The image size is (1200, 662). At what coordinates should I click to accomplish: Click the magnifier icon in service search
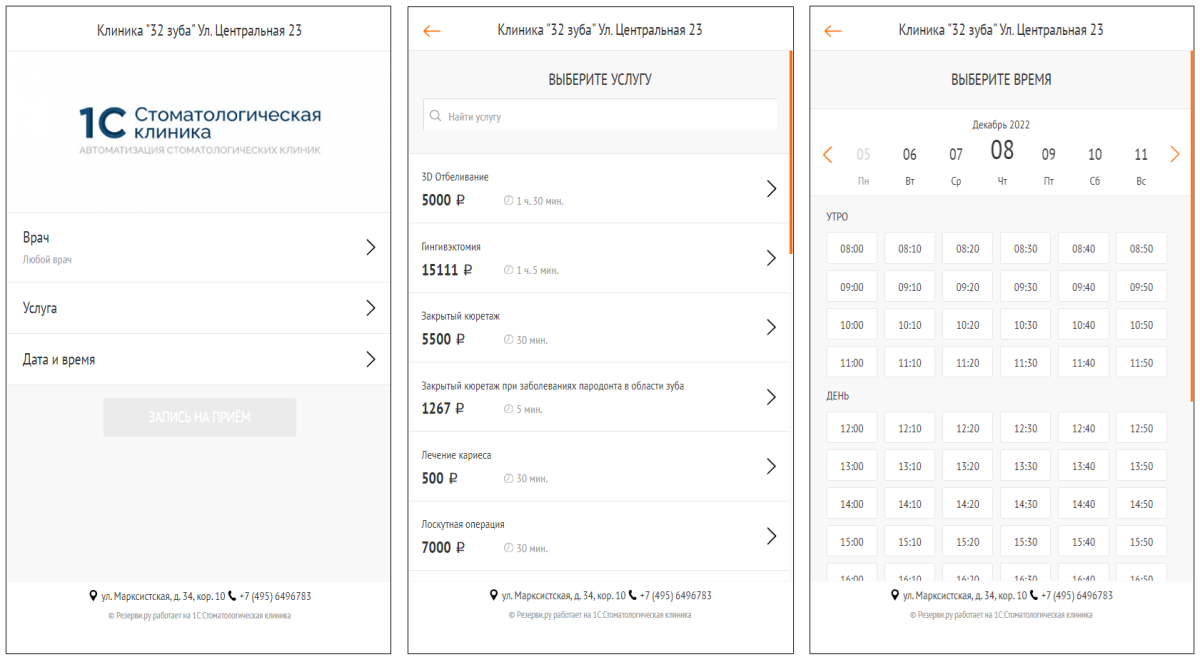click(x=436, y=116)
